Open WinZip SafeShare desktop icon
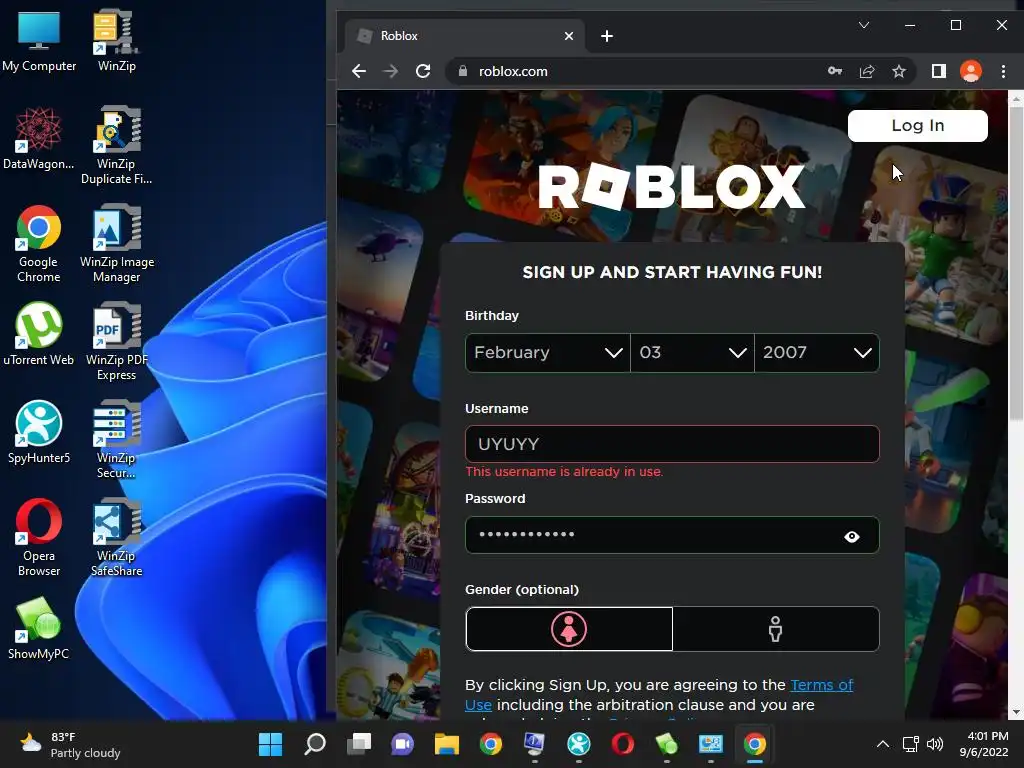Viewport: 1024px width, 768px height. pos(116,537)
